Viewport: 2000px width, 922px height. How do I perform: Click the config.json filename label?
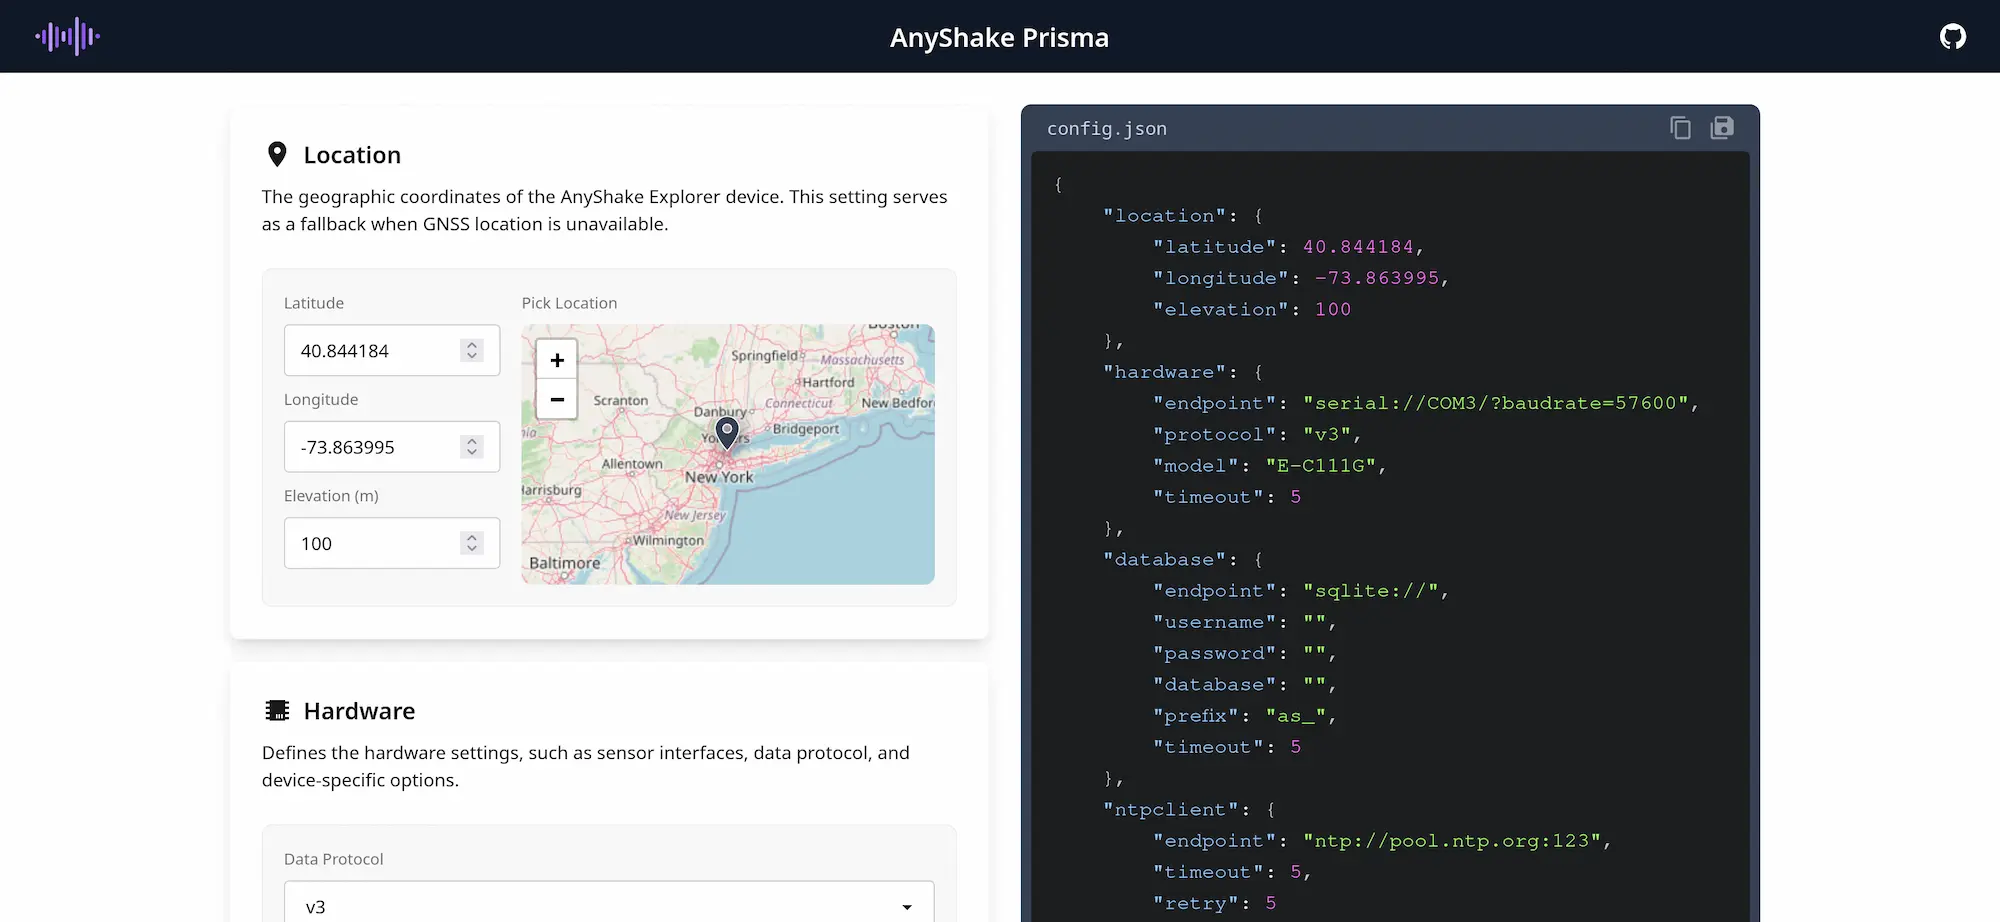(1107, 129)
